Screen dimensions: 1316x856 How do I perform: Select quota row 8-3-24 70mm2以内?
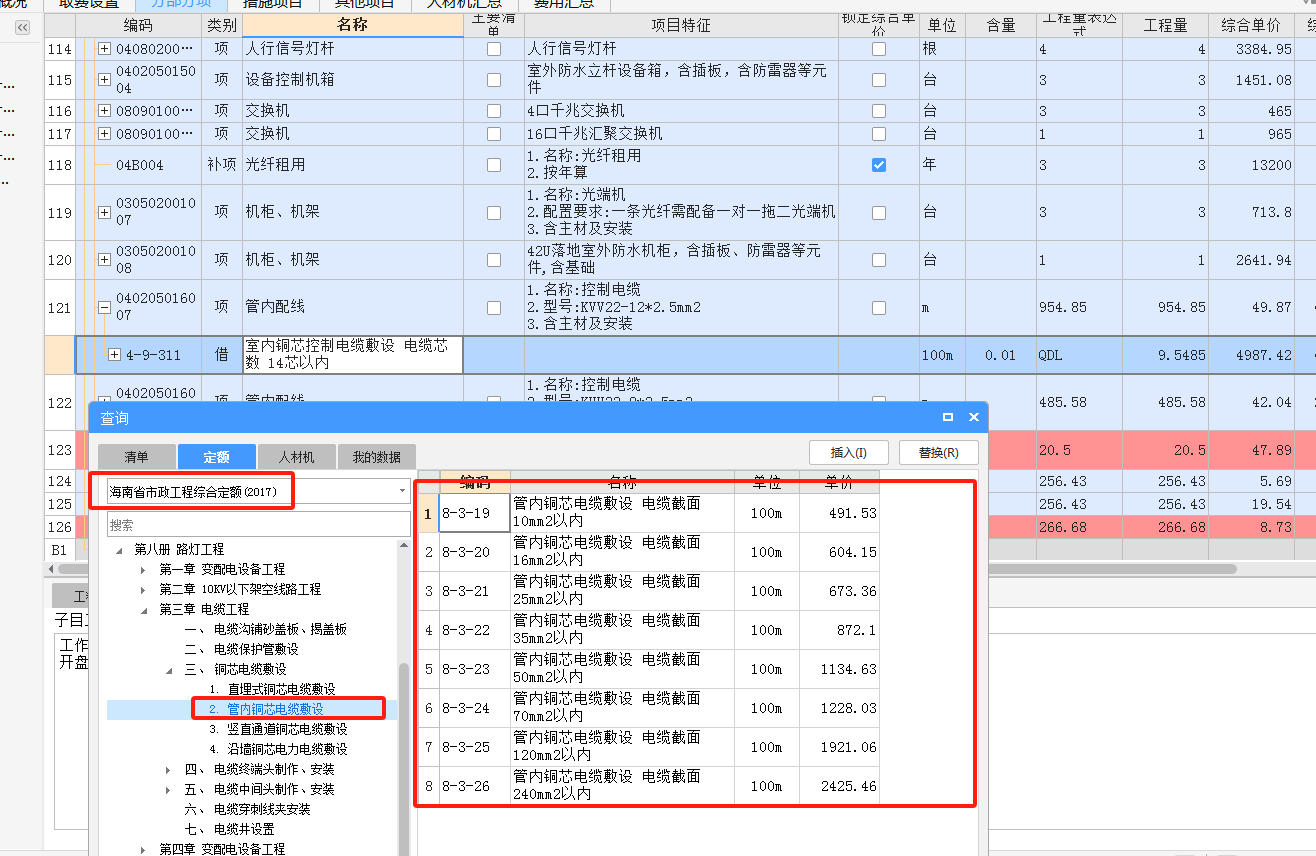pyautogui.click(x=648, y=708)
